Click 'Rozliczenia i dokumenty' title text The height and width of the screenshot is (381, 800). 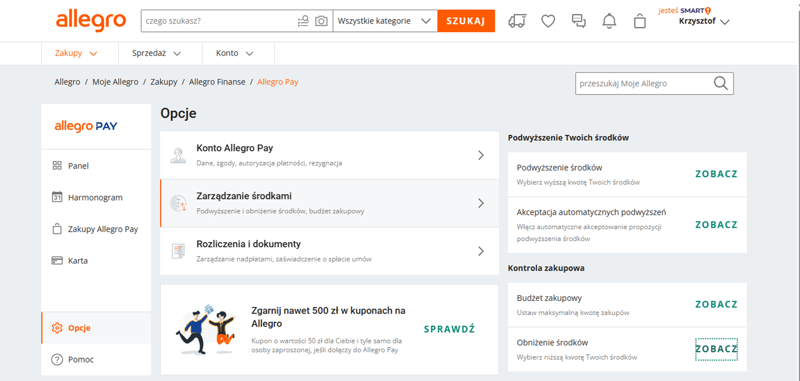click(248, 244)
